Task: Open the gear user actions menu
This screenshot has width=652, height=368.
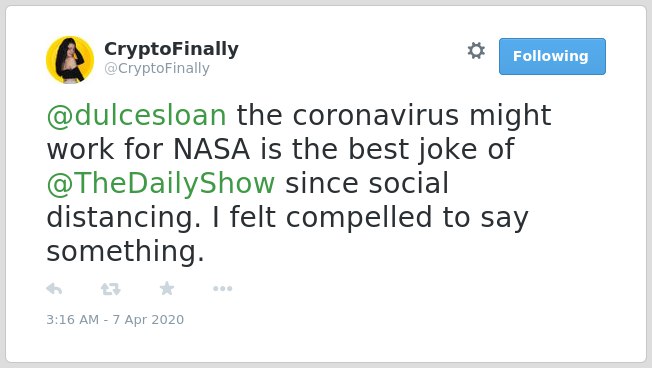Action: click(x=476, y=51)
